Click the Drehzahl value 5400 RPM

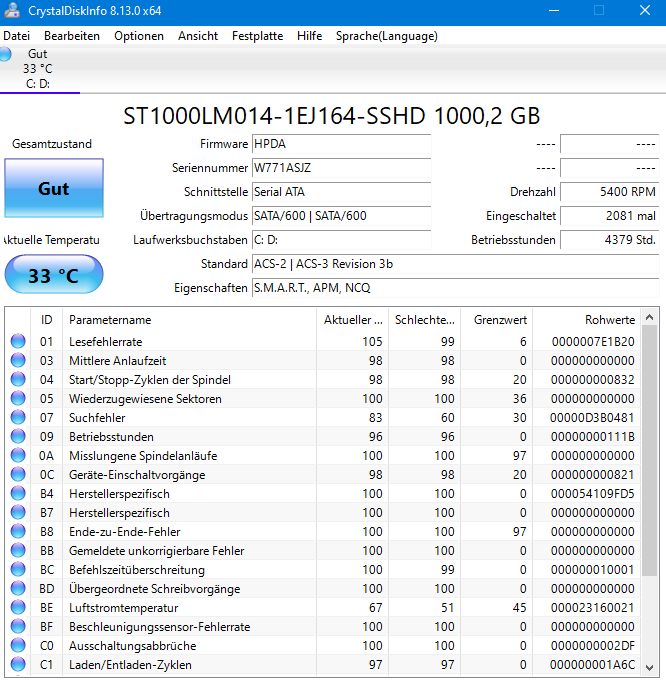tap(609, 192)
